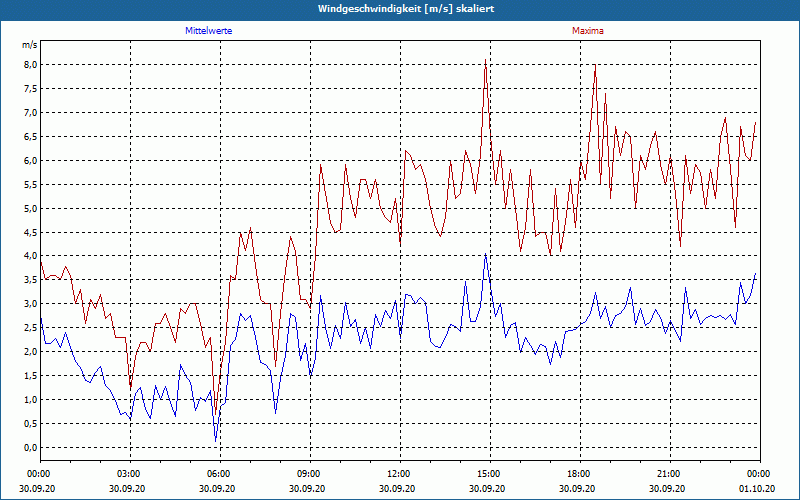This screenshot has width=800, height=500.
Task: Click the 4,0 y-axis label
Action: [x=29, y=256]
